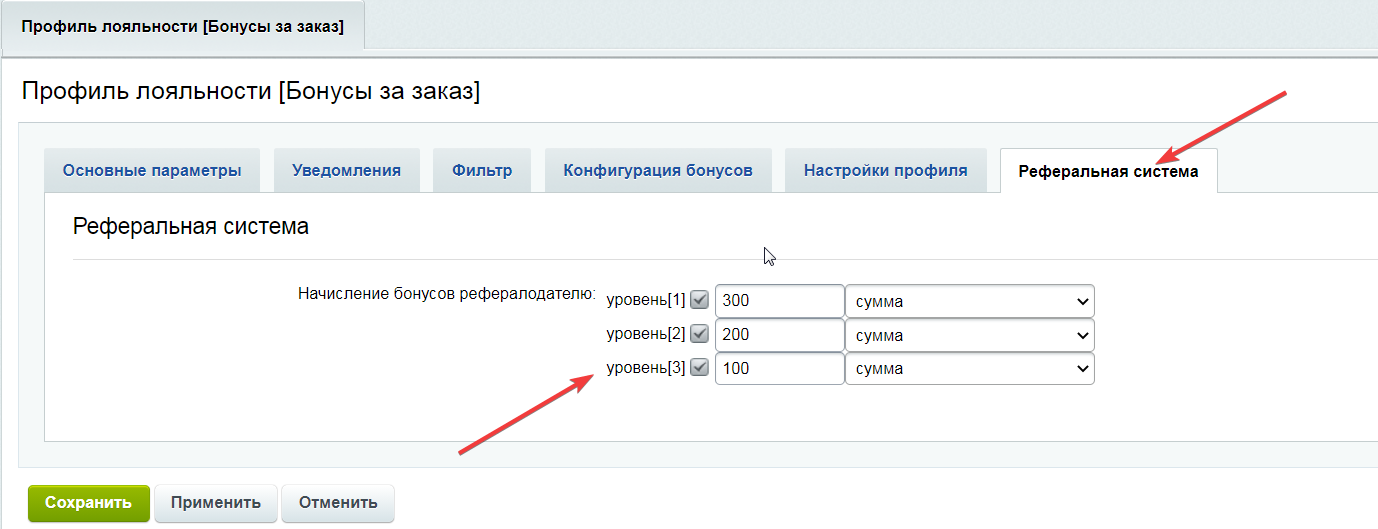Click the level 2 field containing 200
The height and width of the screenshot is (529, 1378).
(x=780, y=335)
